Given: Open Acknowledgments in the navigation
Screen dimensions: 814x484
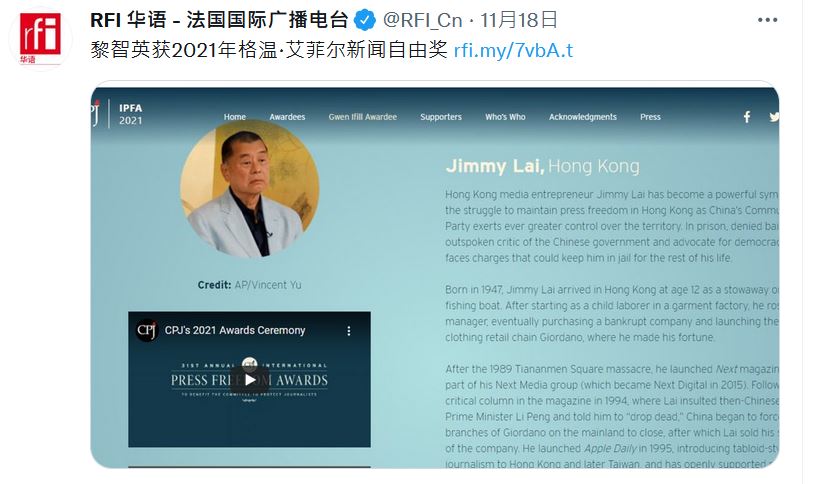Looking at the screenshot, I should [582, 117].
